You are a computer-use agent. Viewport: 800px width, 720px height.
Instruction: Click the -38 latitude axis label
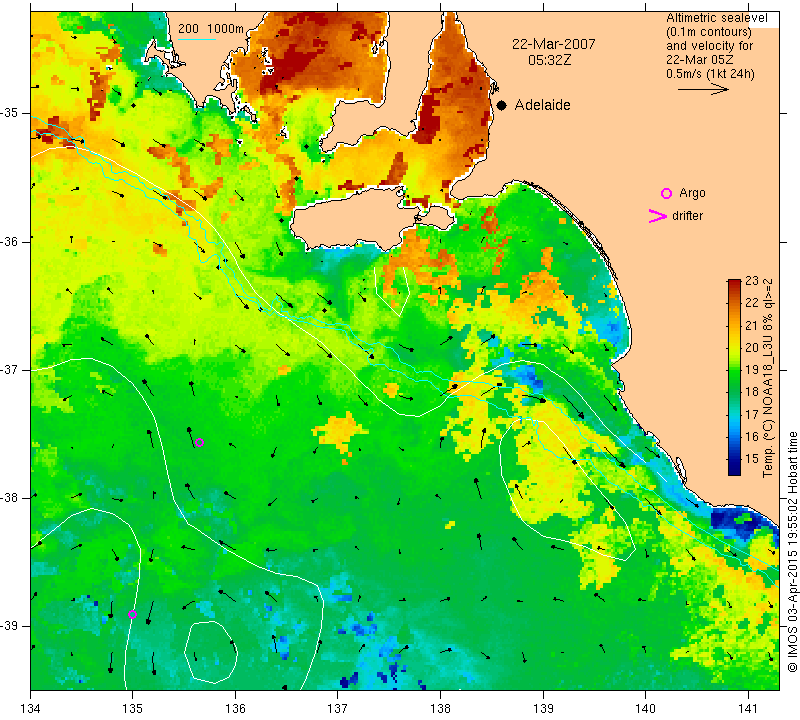click(11, 498)
